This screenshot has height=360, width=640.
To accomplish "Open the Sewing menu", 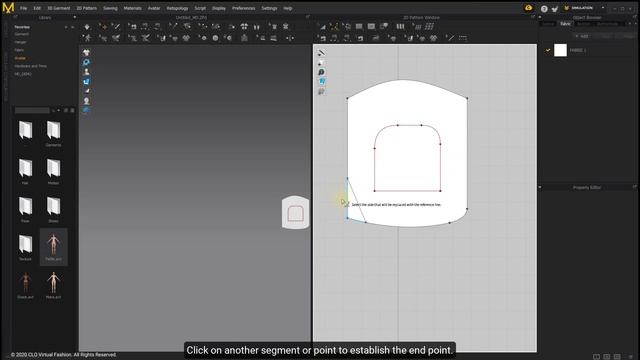I will pos(110,8).
